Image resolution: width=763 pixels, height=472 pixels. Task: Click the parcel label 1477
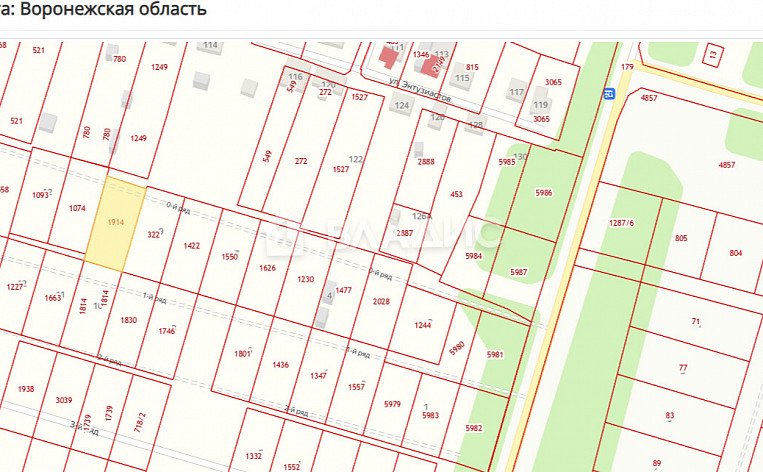344,290
